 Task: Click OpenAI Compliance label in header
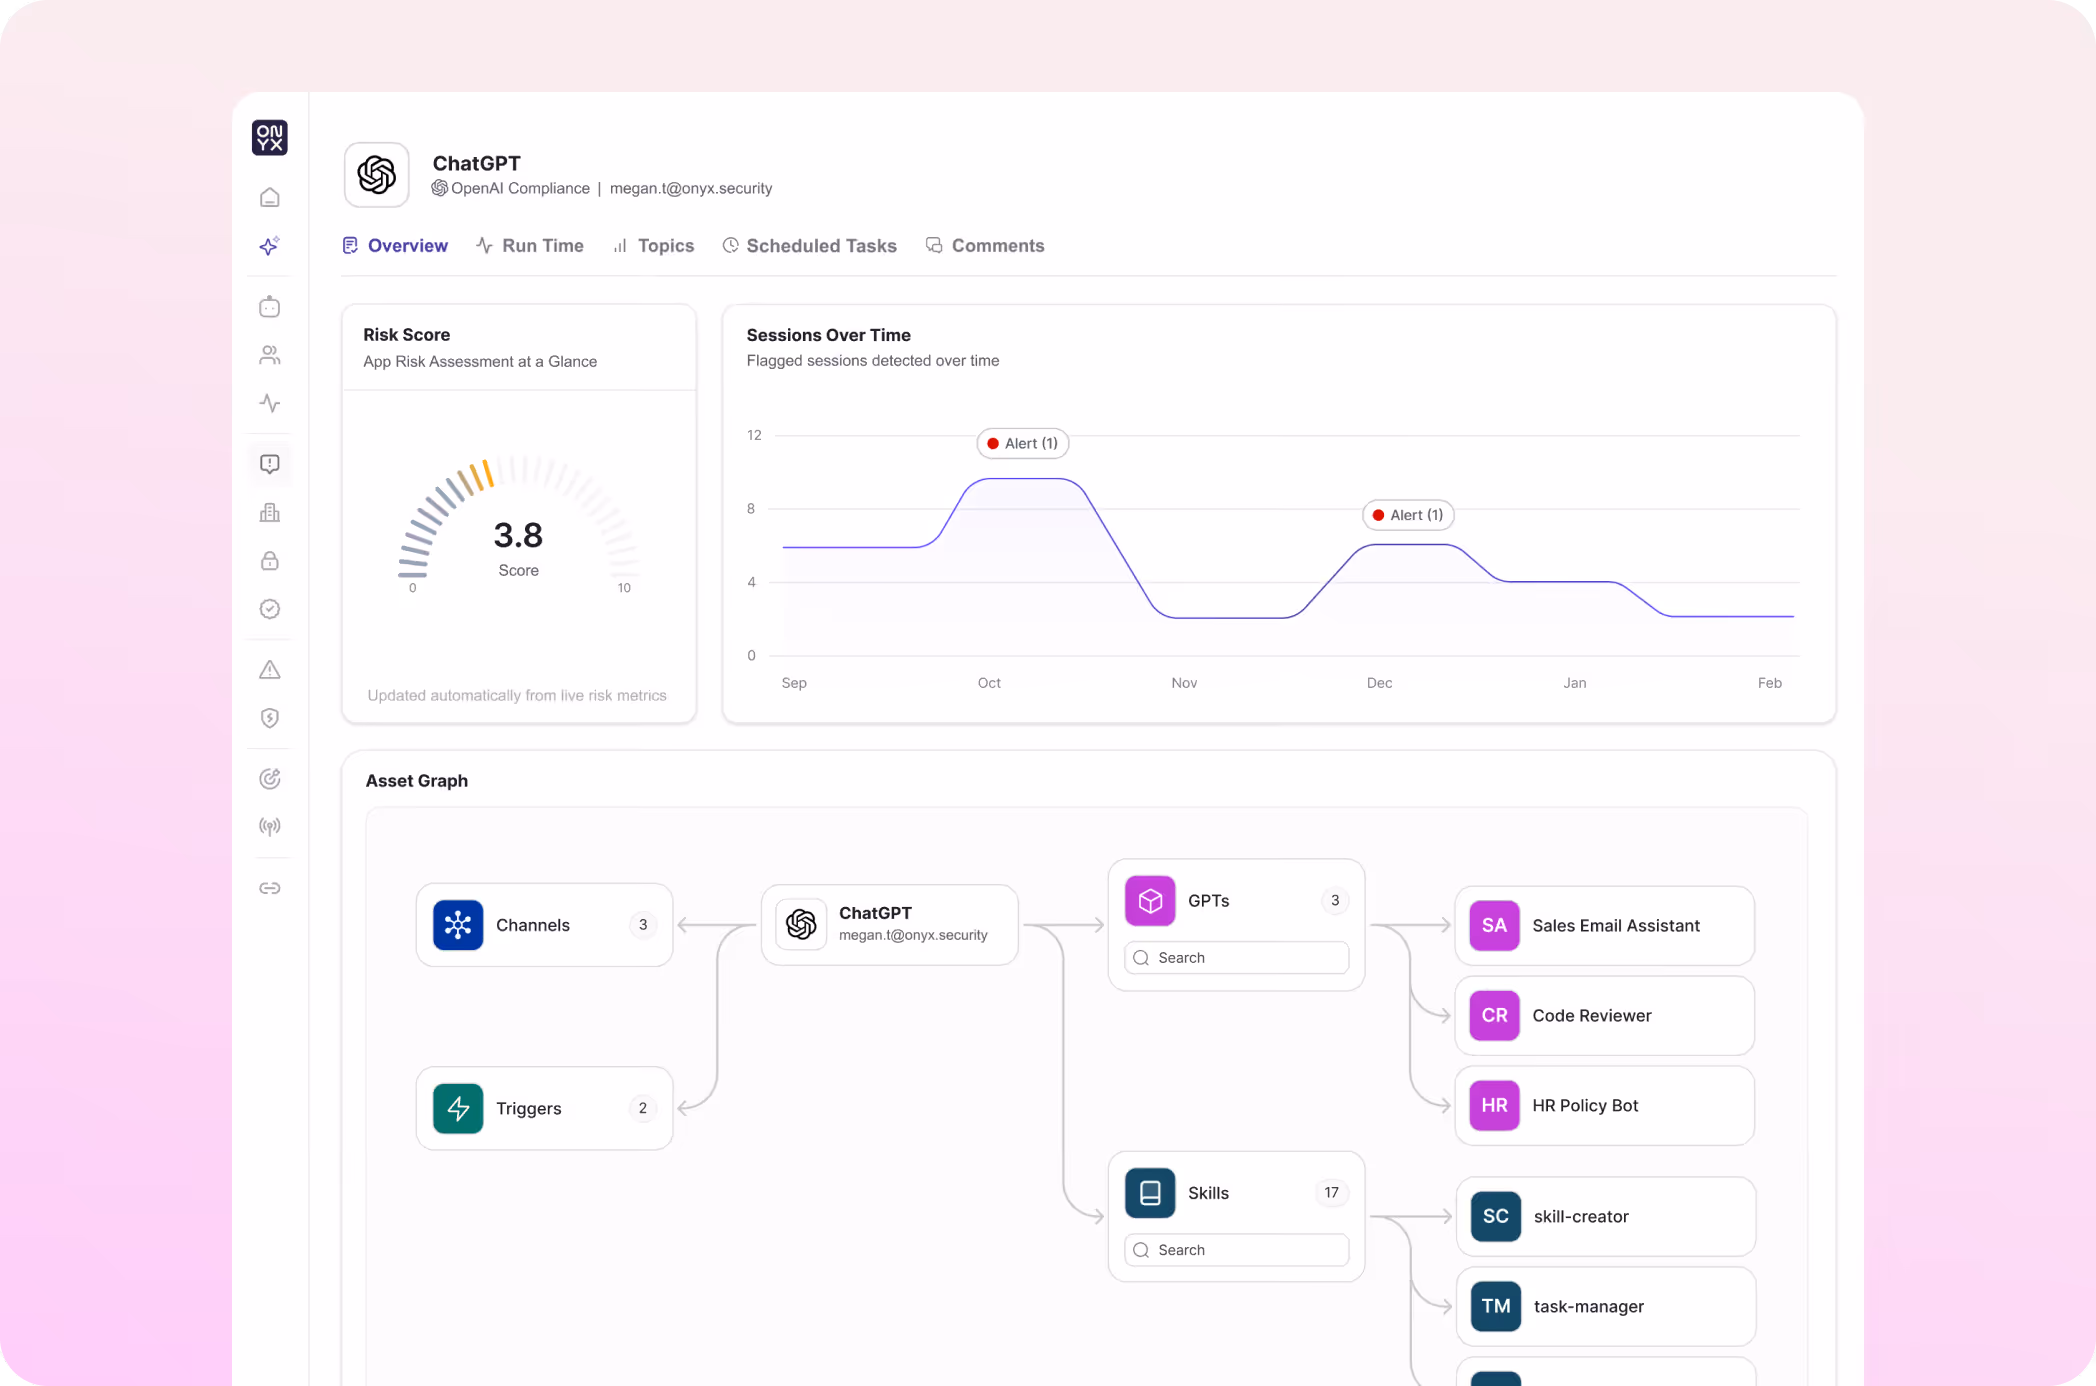coord(520,189)
